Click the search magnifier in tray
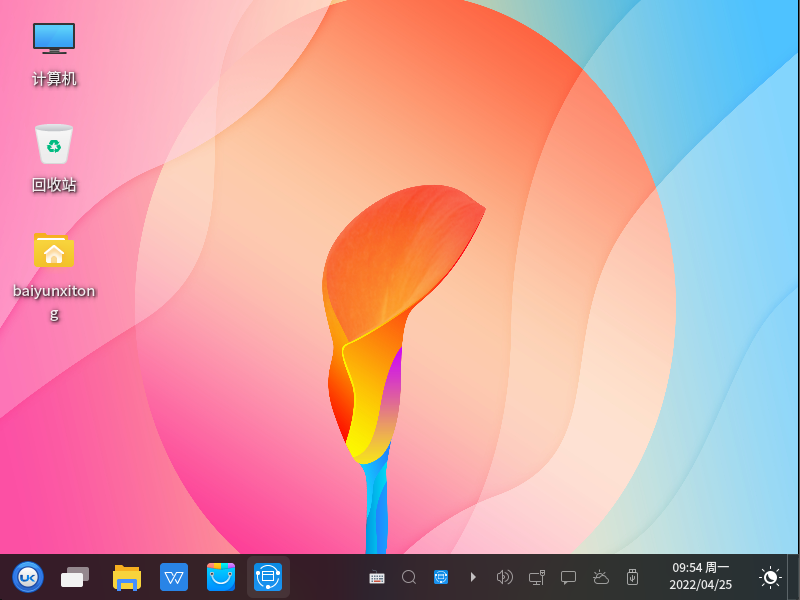800x600 pixels. tap(409, 577)
